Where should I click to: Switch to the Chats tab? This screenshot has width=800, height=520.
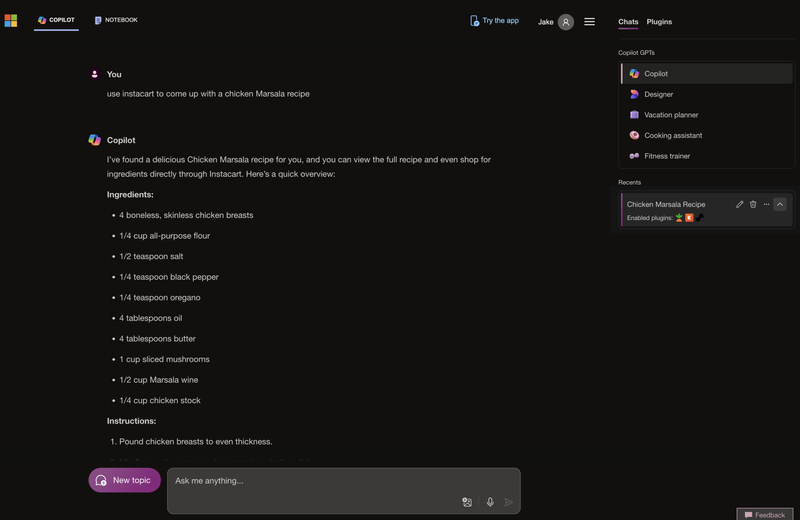tap(628, 21)
